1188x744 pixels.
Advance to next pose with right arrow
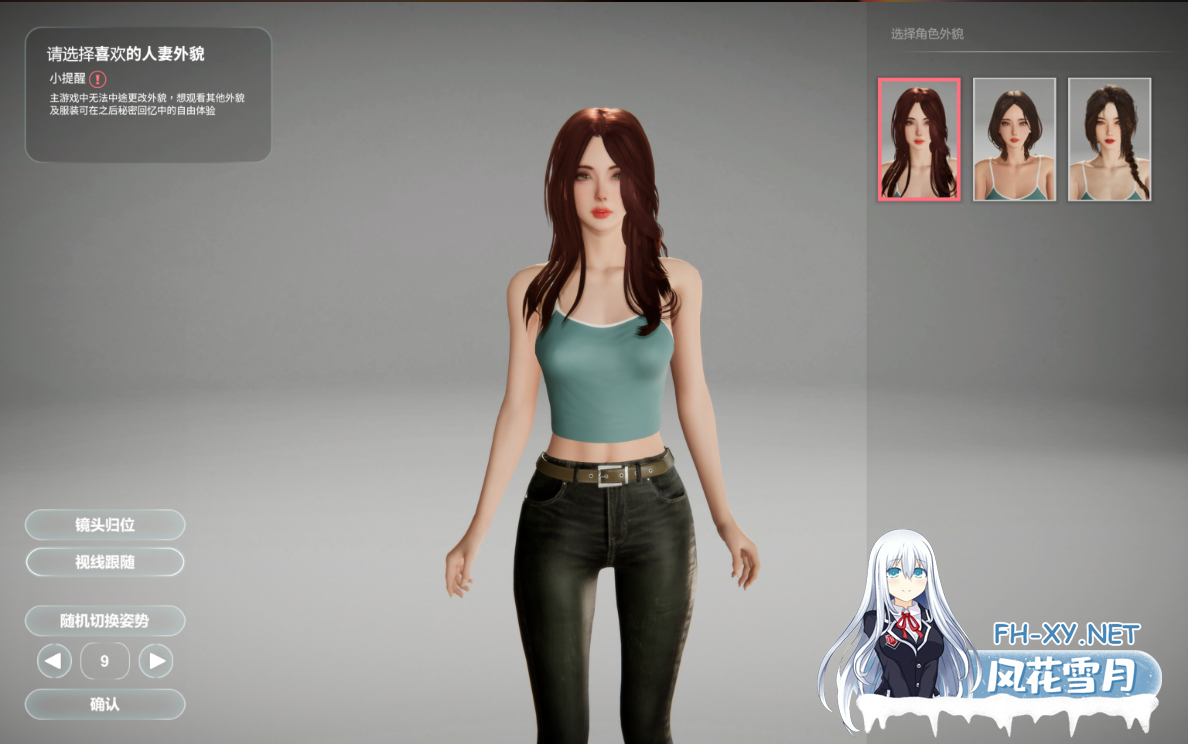tap(155, 661)
